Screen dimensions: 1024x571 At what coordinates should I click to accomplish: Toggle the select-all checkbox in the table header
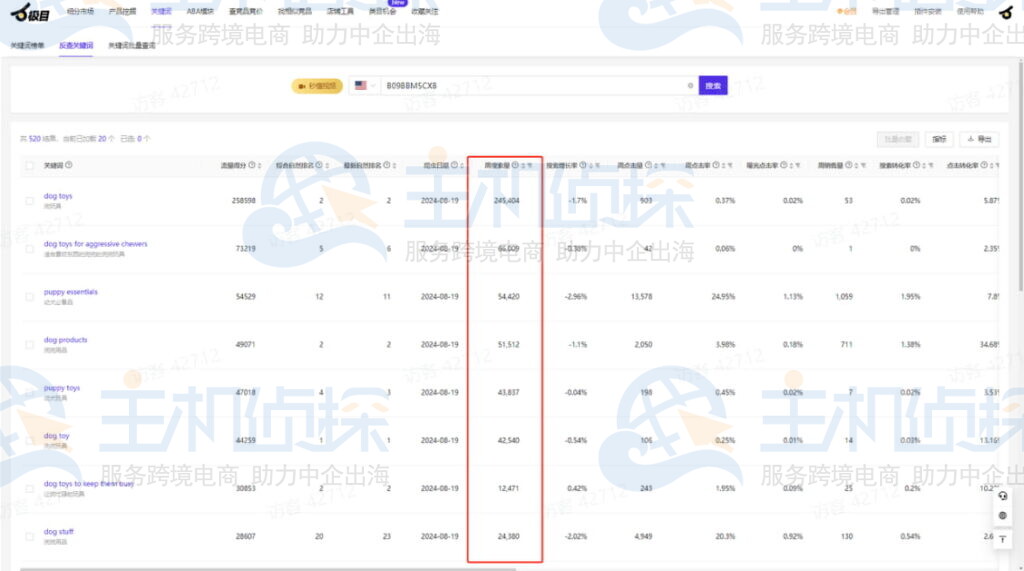(x=30, y=165)
